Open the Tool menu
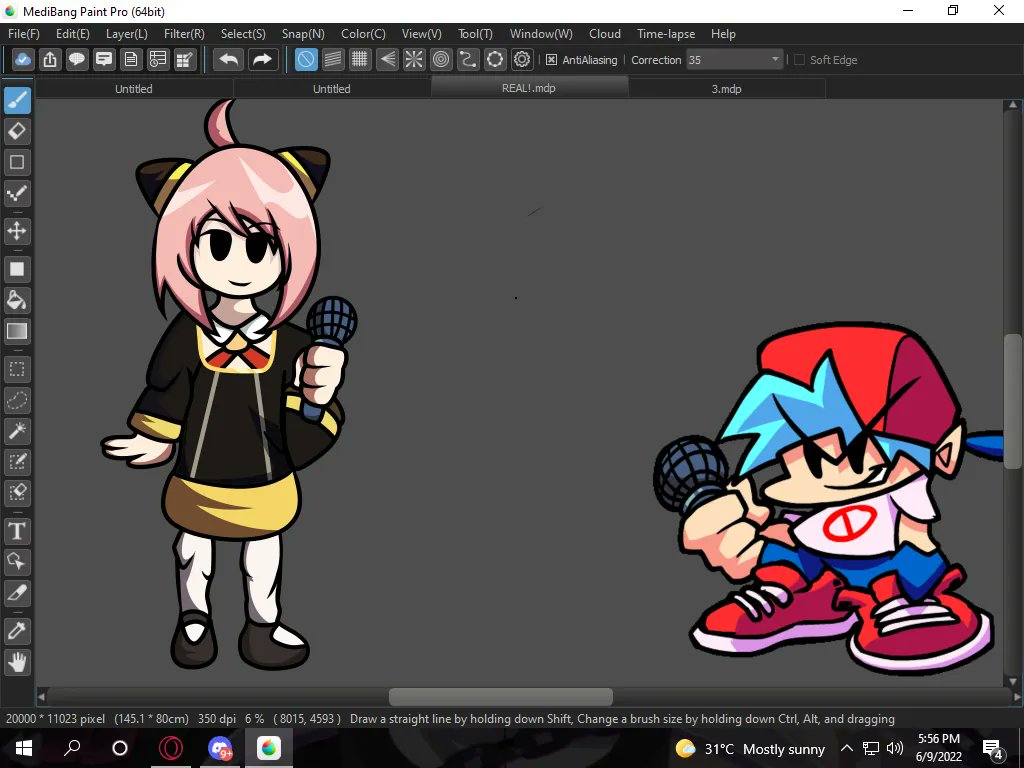This screenshot has height=768, width=1024. (x=475, y=34)
